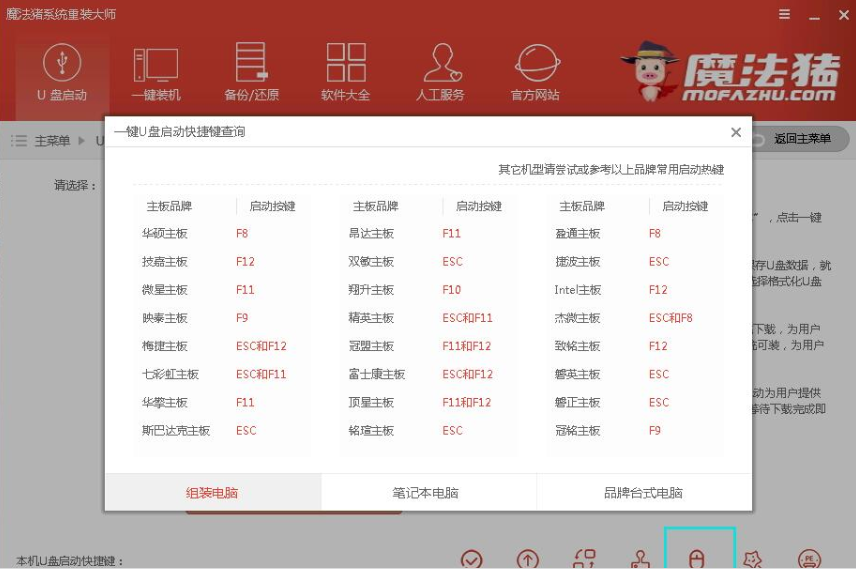Click the 人工服务 support icon
856x569 pixels.
tap(440, 73)
